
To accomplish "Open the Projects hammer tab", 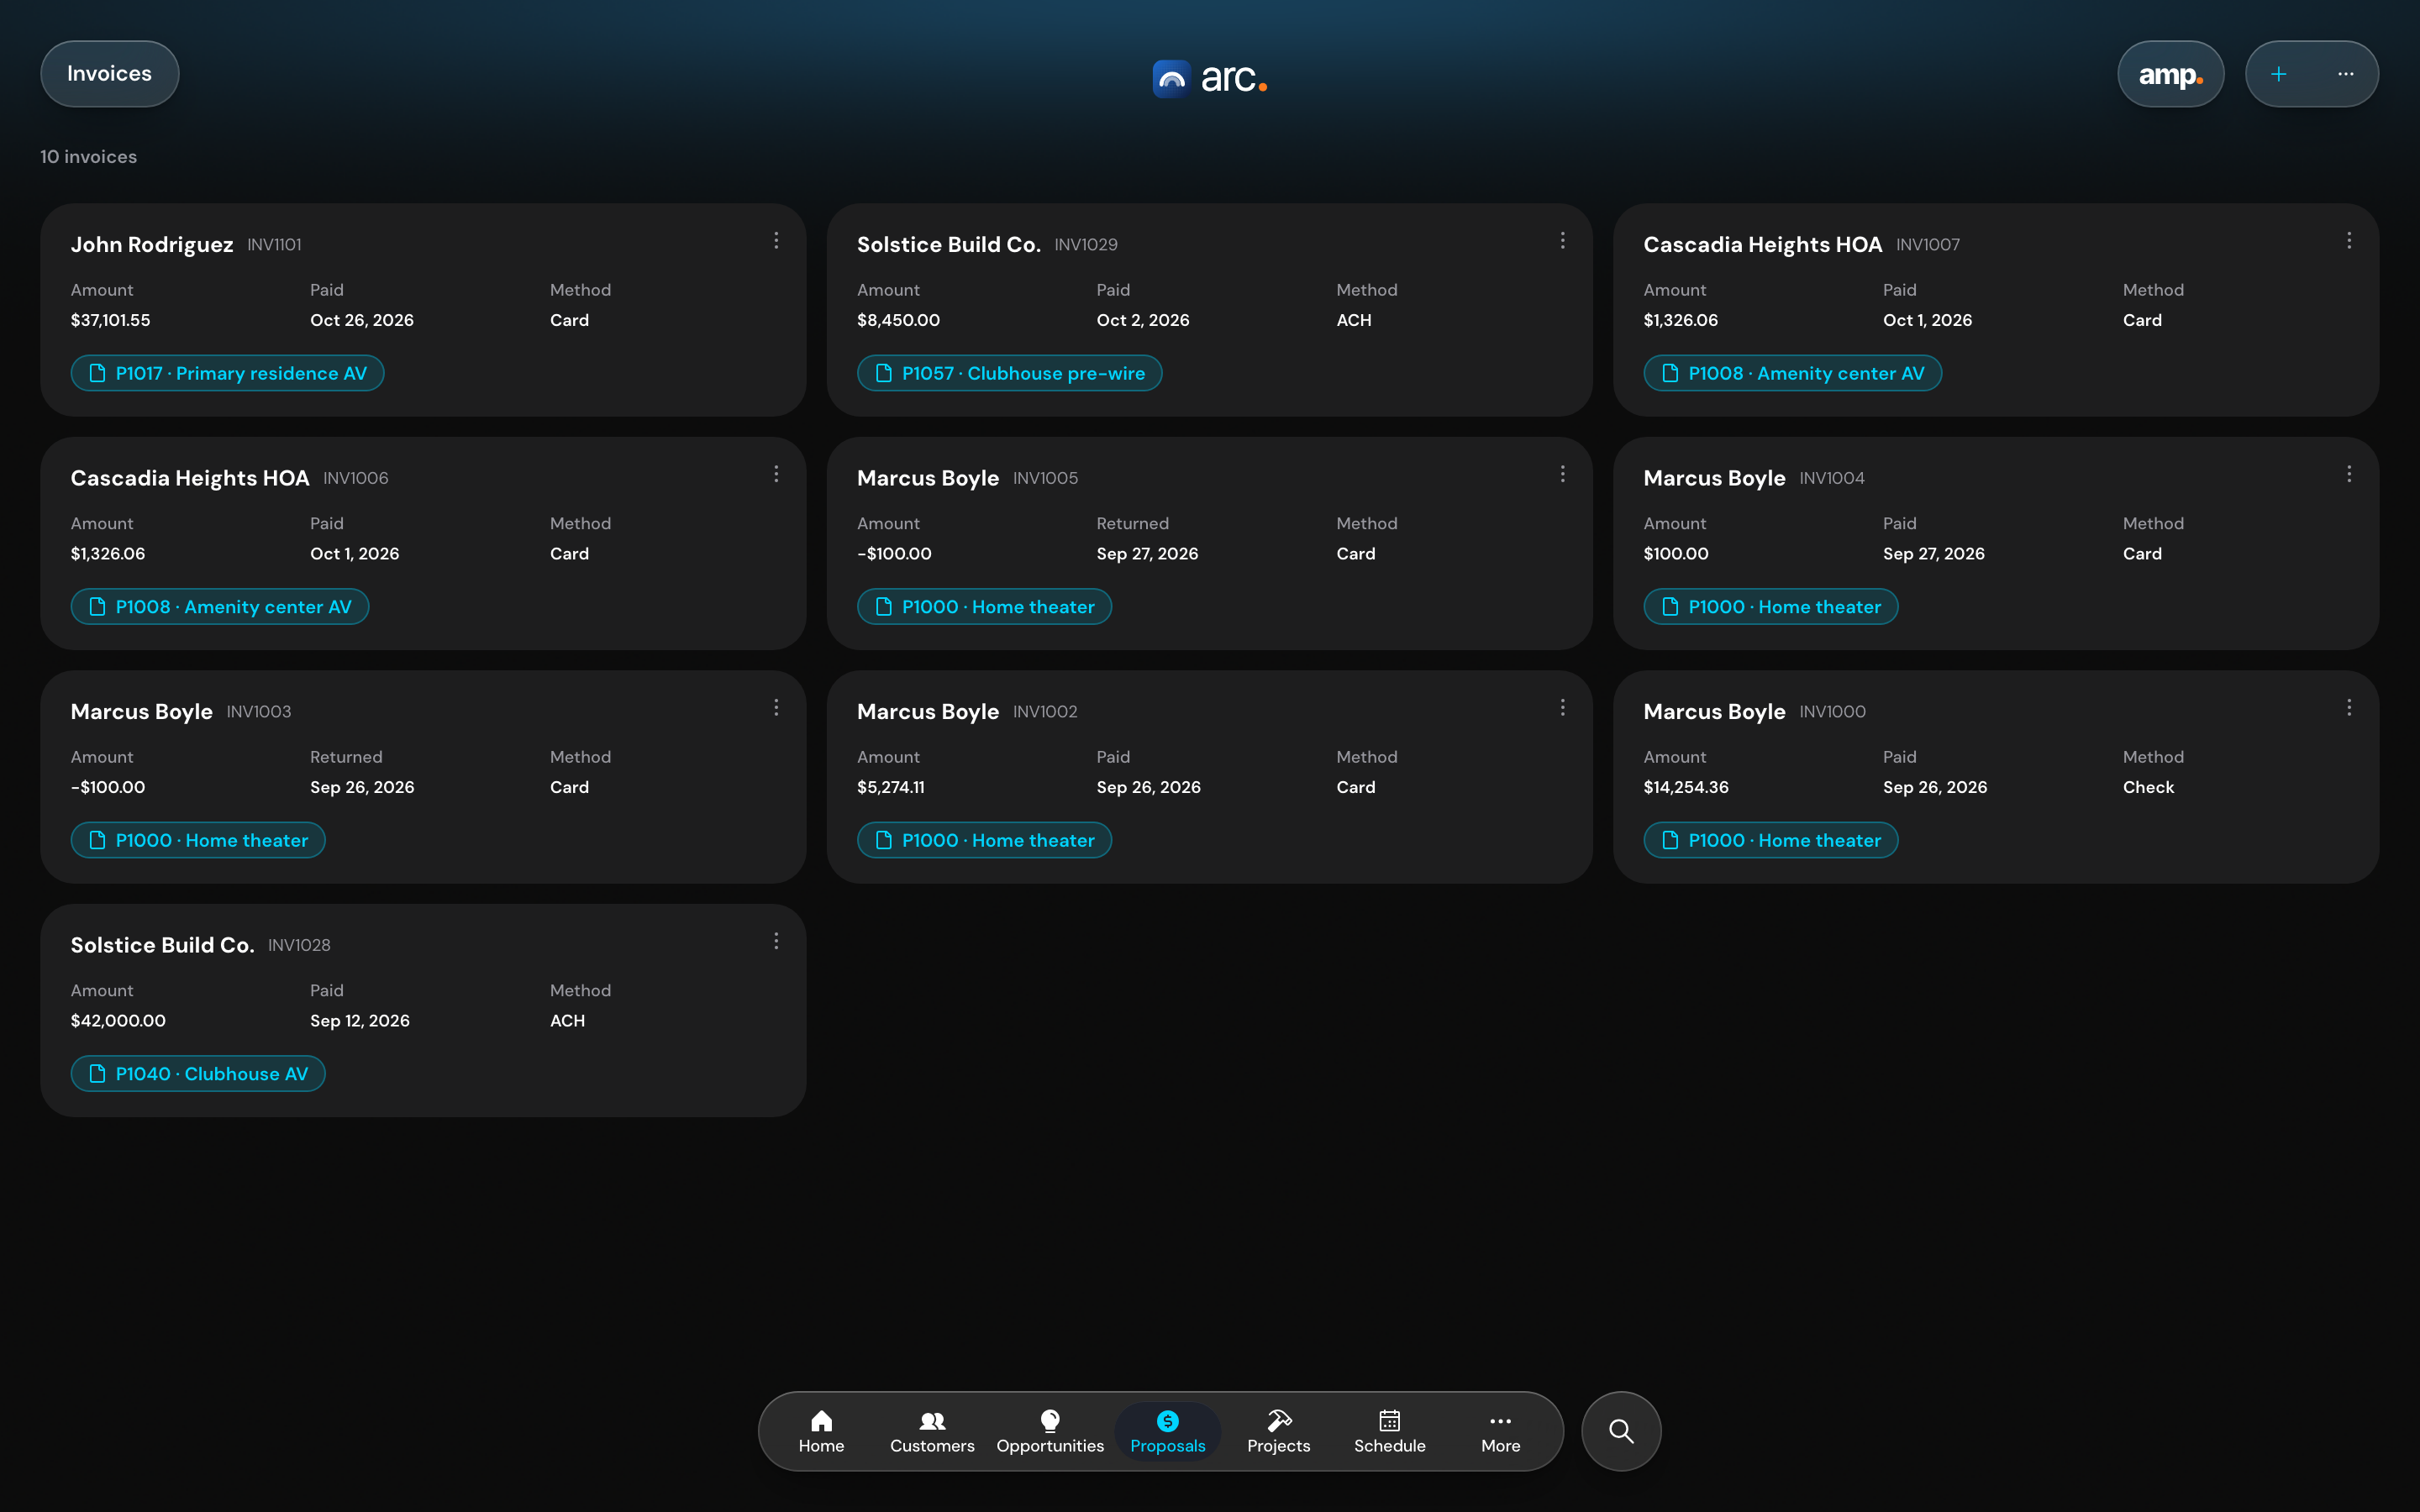I will pyautogui.click(x=1278, y=1431).
